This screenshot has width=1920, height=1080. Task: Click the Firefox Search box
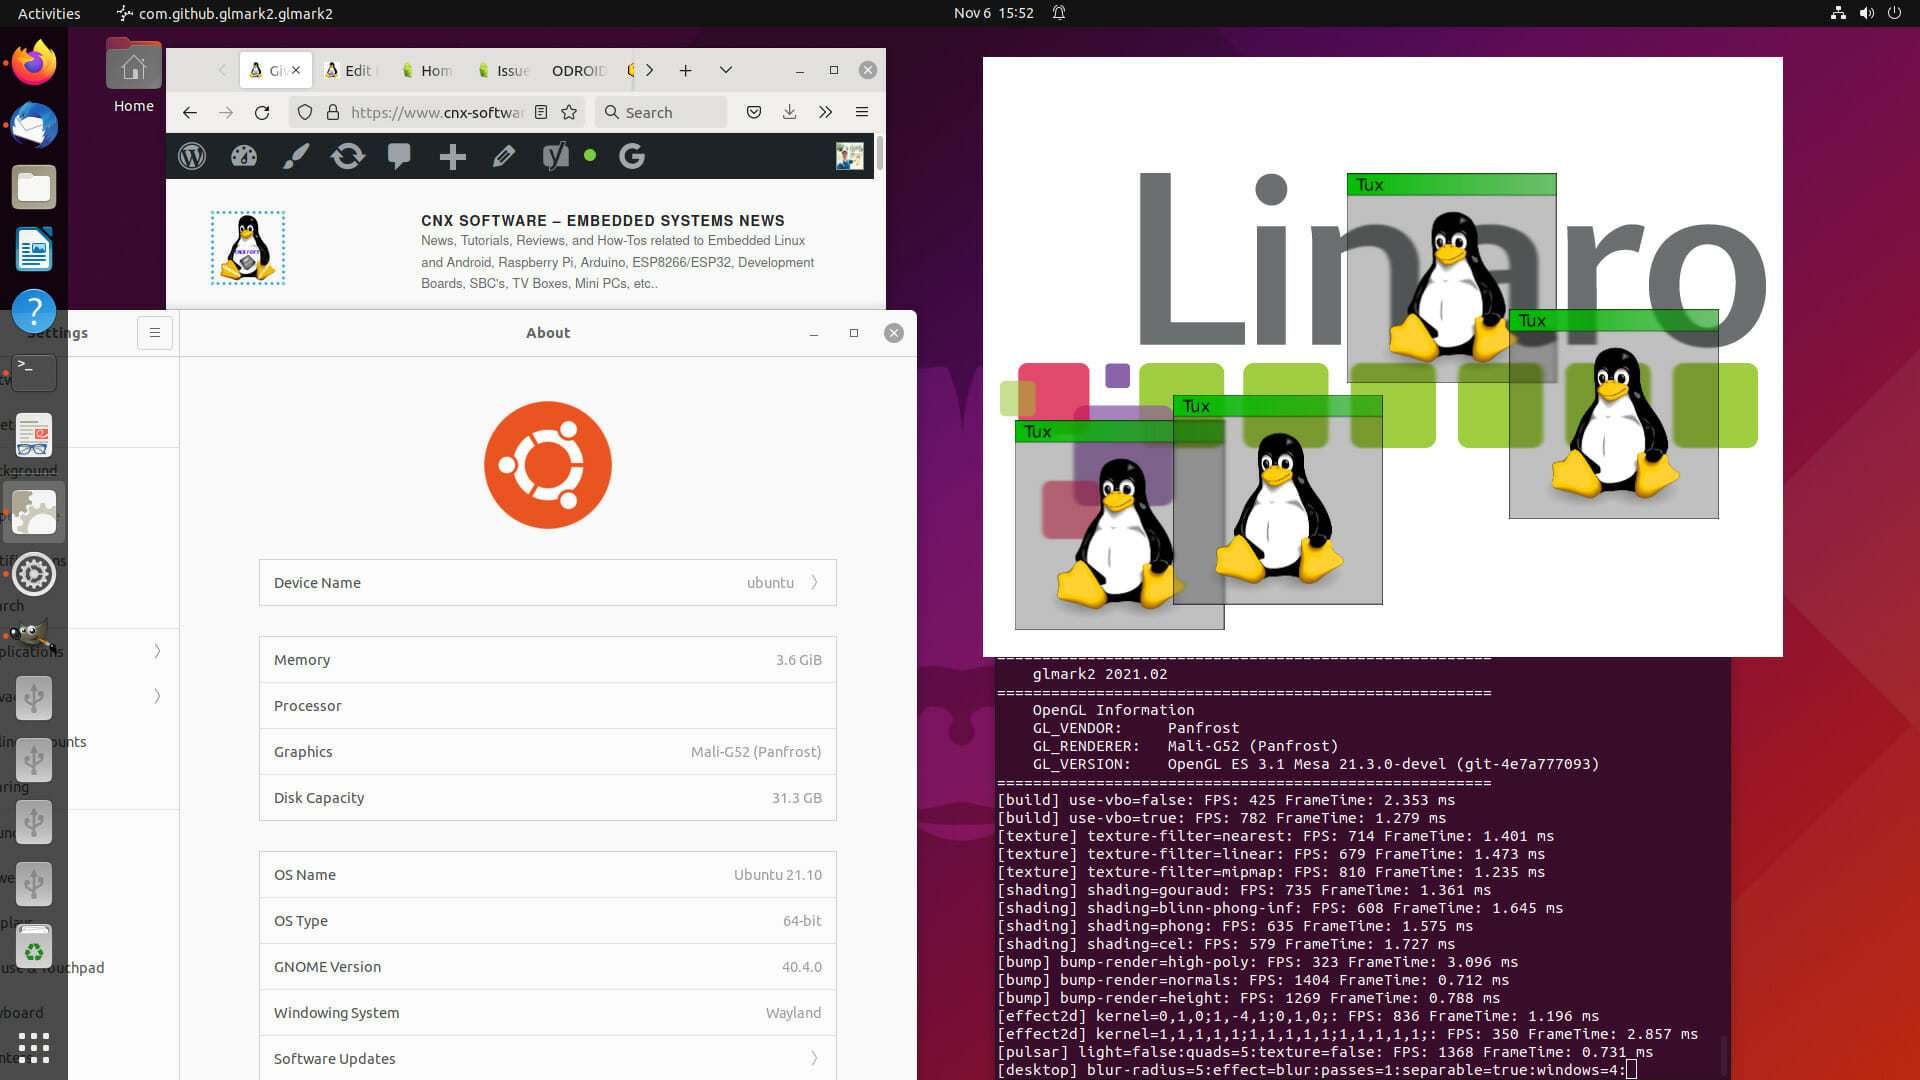(661, 112)
